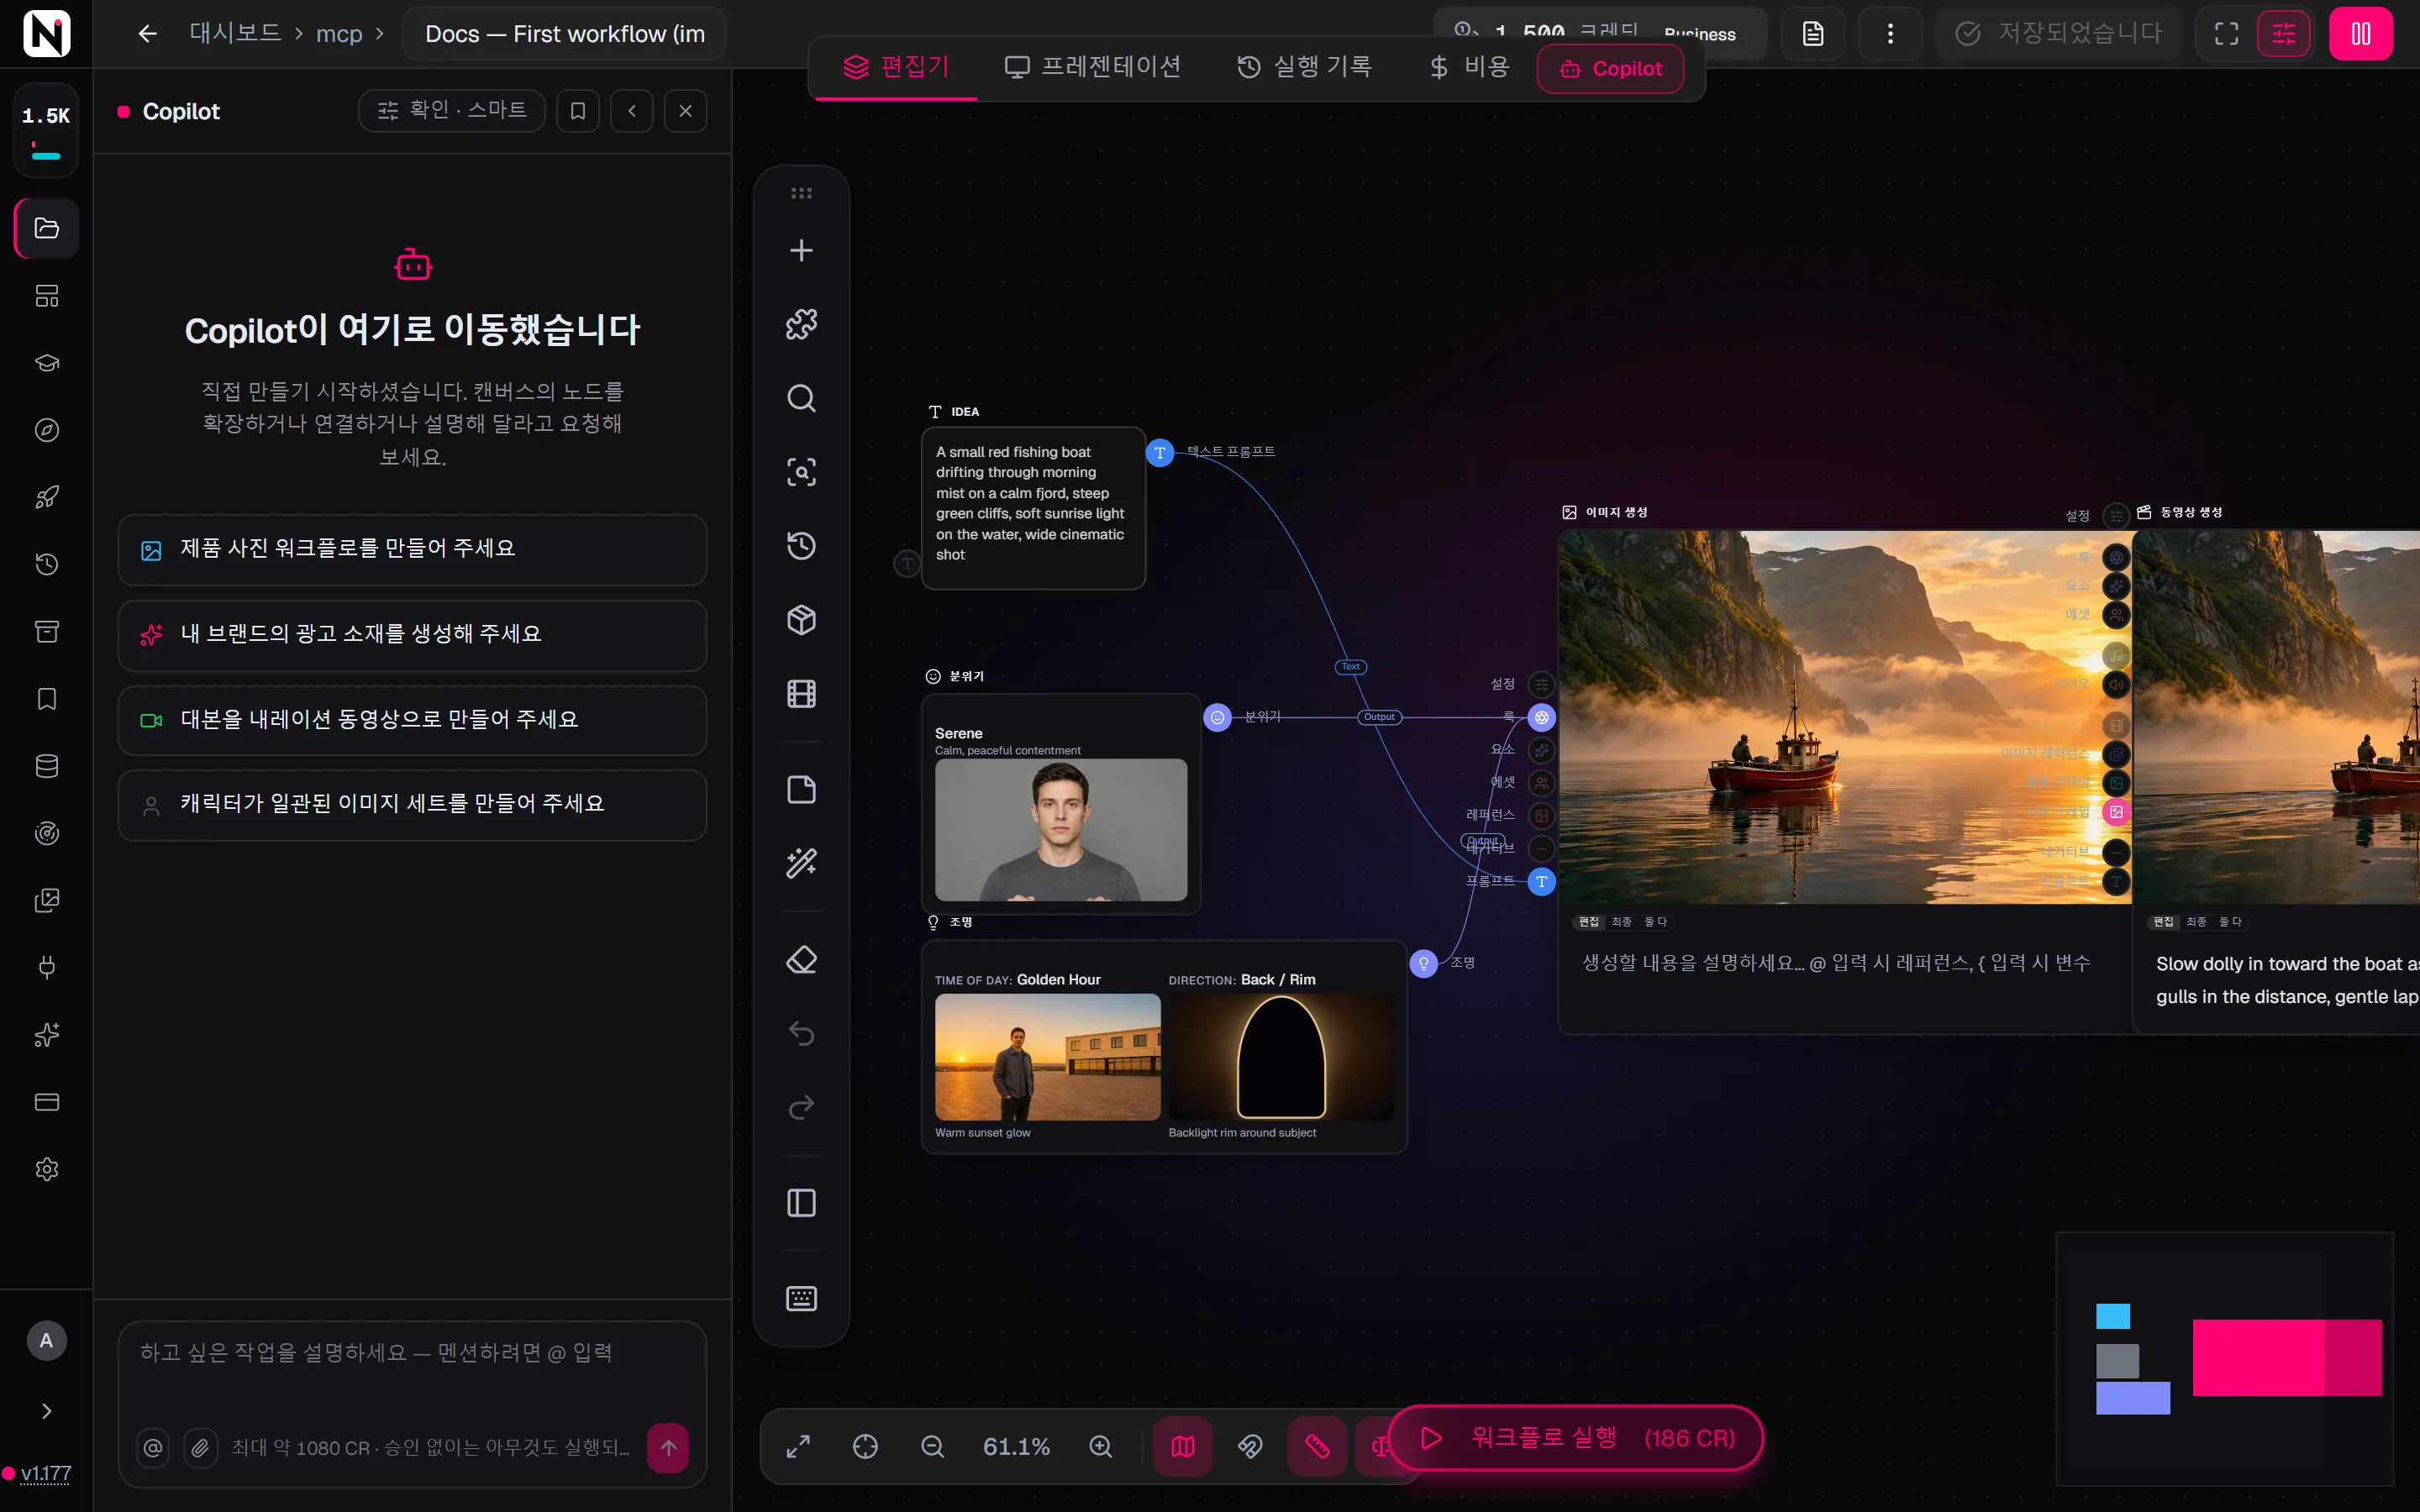Switch to the 편집기 tab
The height and width of the screenshot is (1512, 2420).
pos(896,67)
